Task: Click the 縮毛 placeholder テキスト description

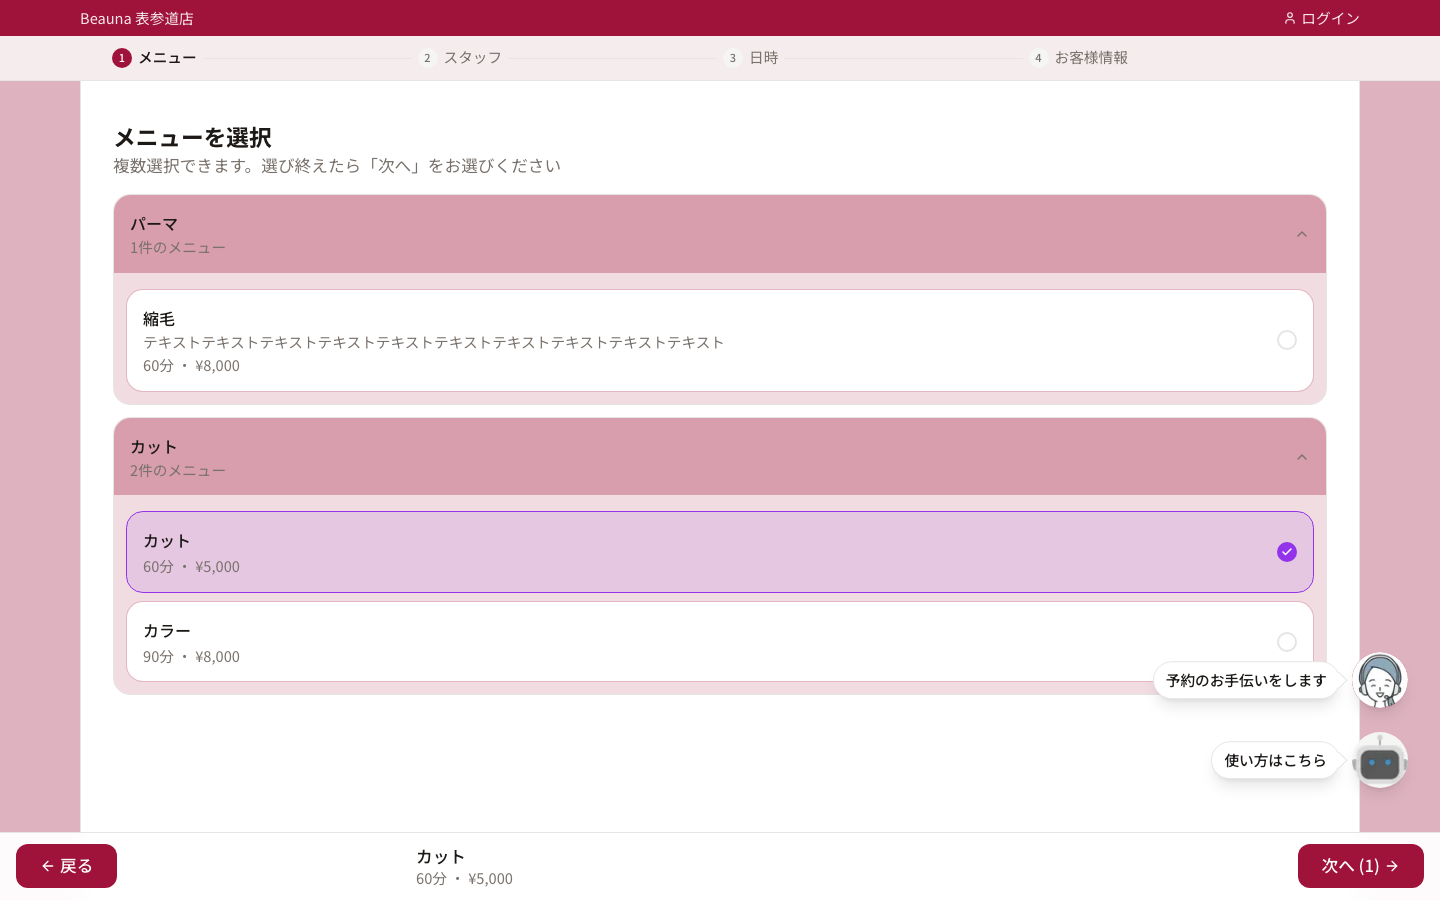Action: [x=433, y=342]
